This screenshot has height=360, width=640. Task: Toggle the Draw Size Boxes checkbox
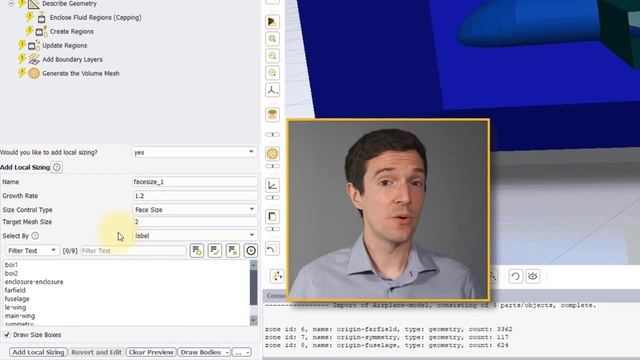coord(7,335)
